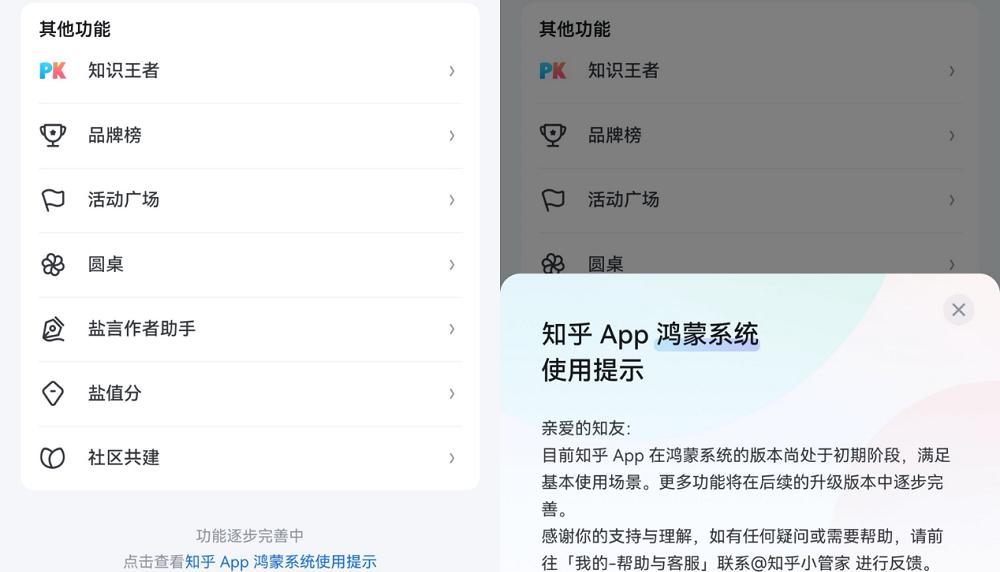Click the dimmed flag icon in right panel
Image resolution: width=1000 pixels, height=572 pixels.
pos(553,200)
